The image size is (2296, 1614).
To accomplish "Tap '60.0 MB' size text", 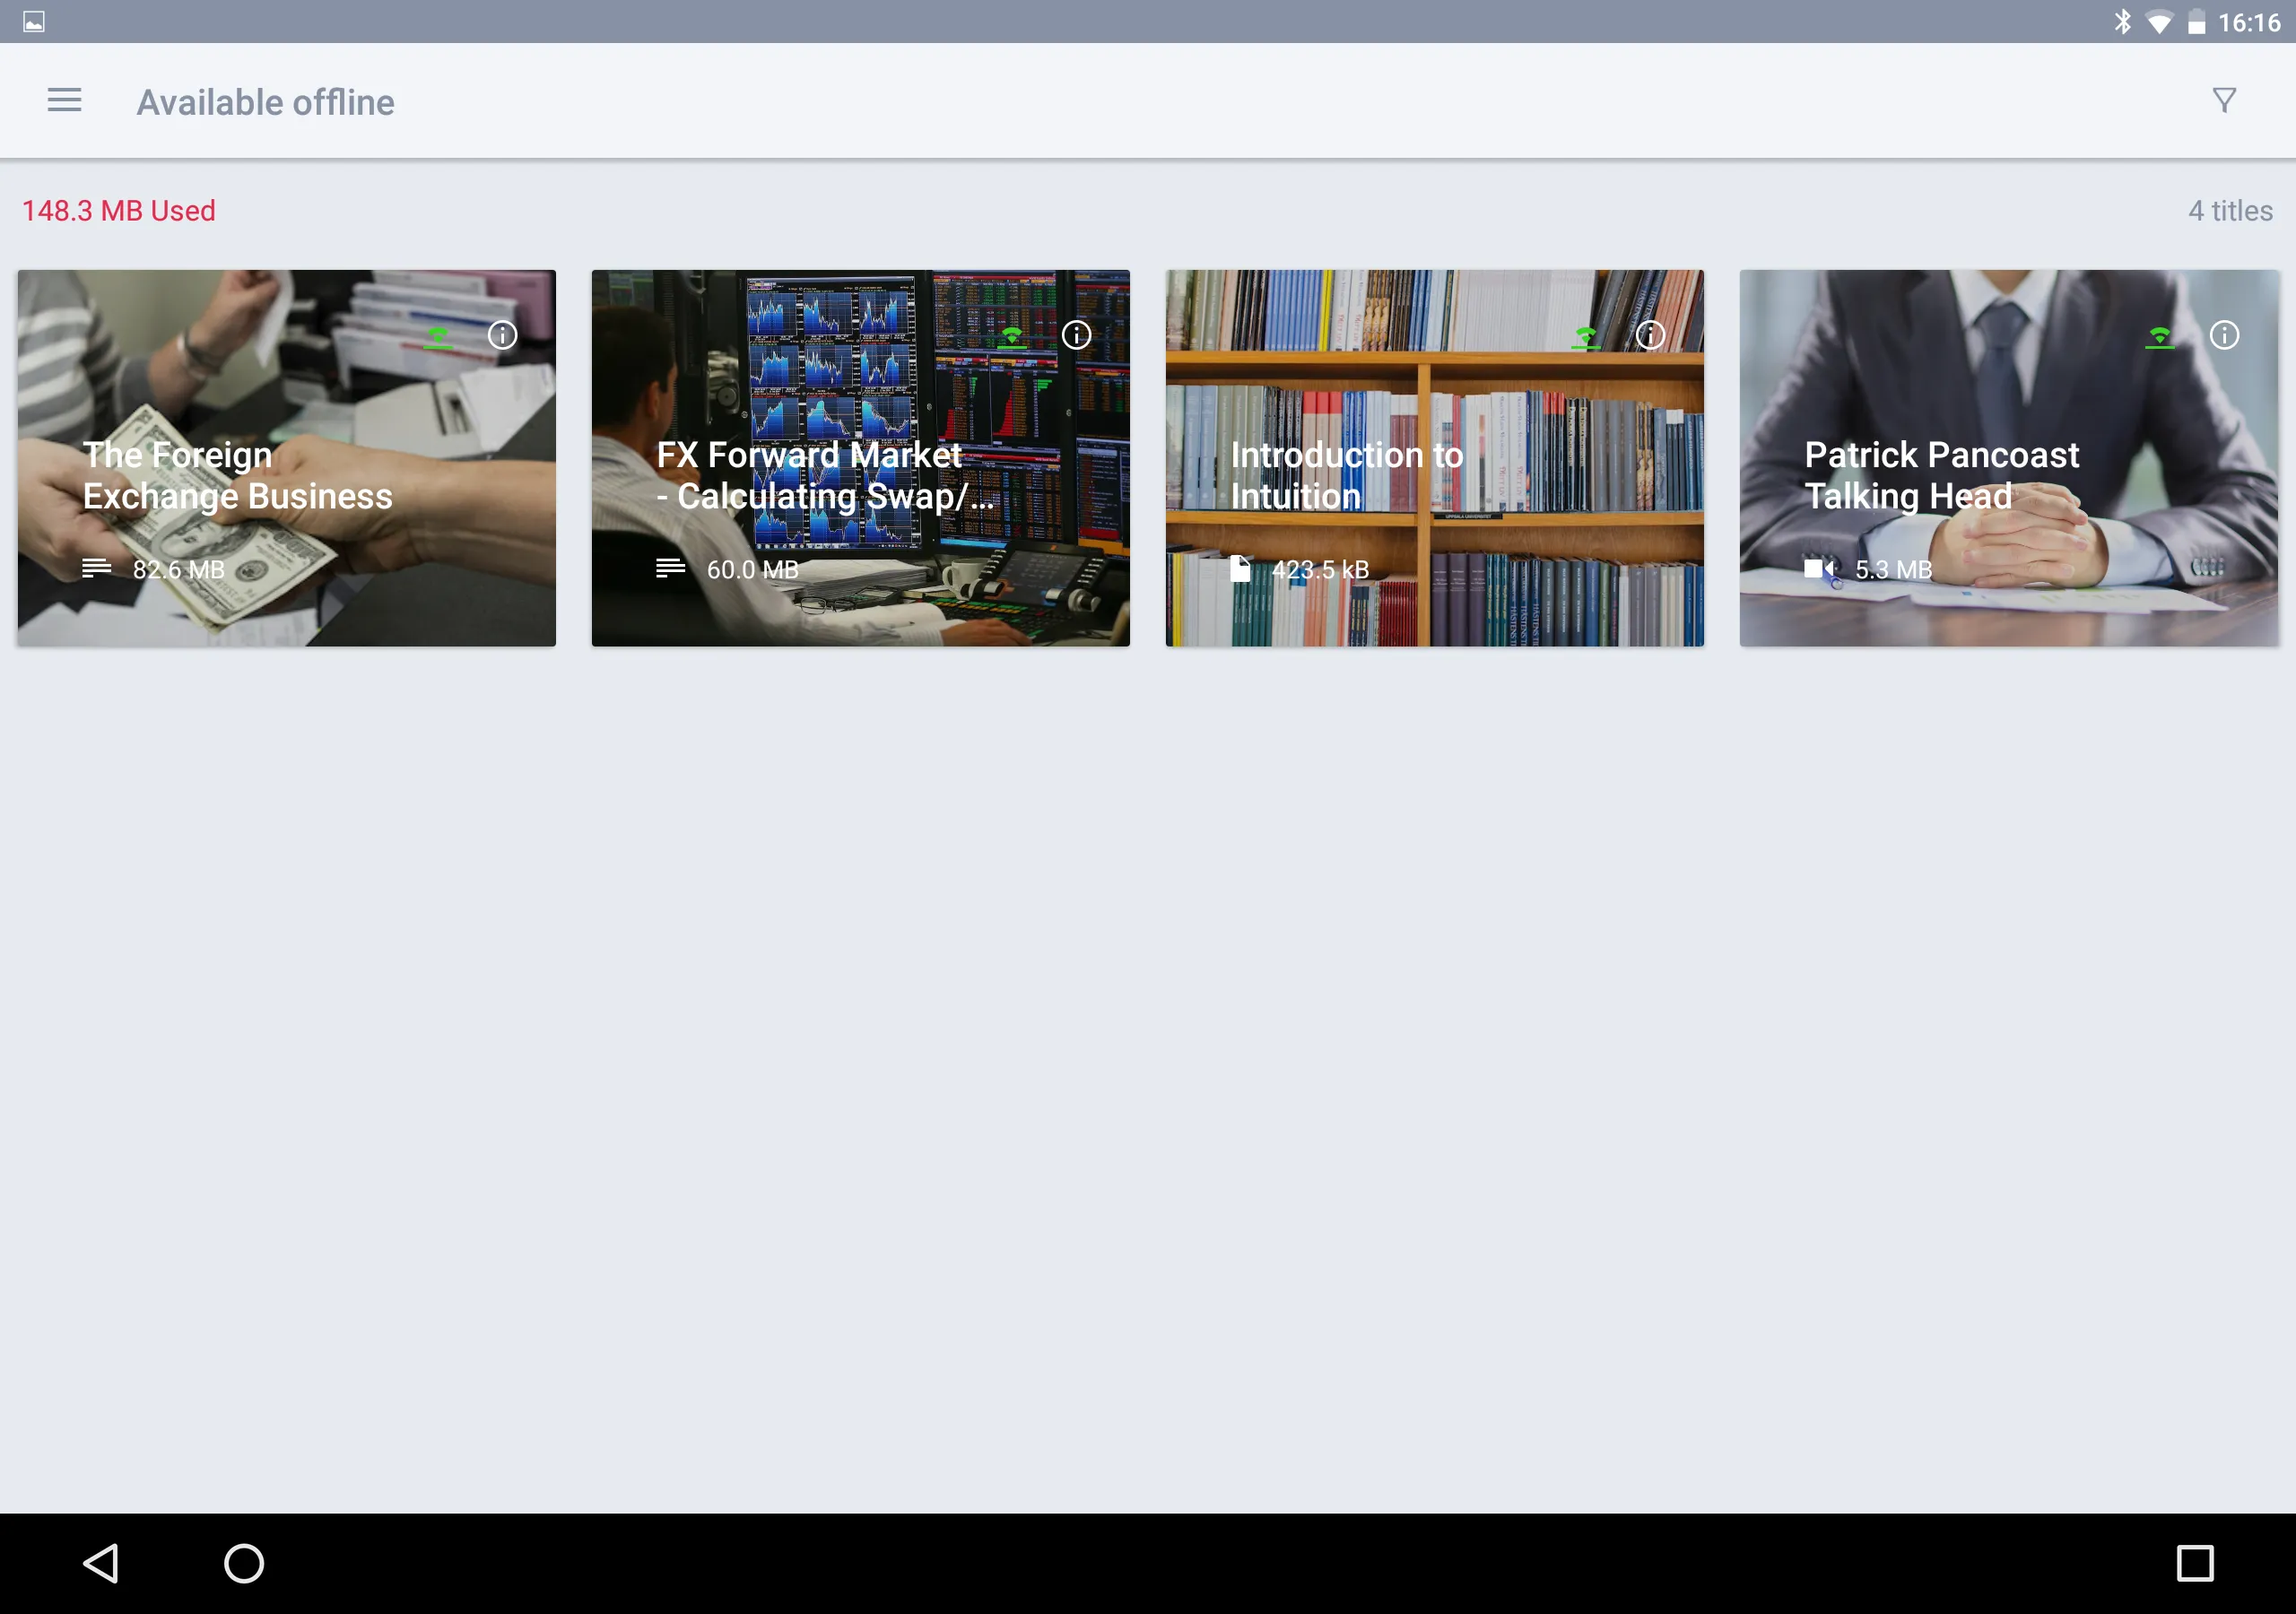I will click(x=753, y=570).
